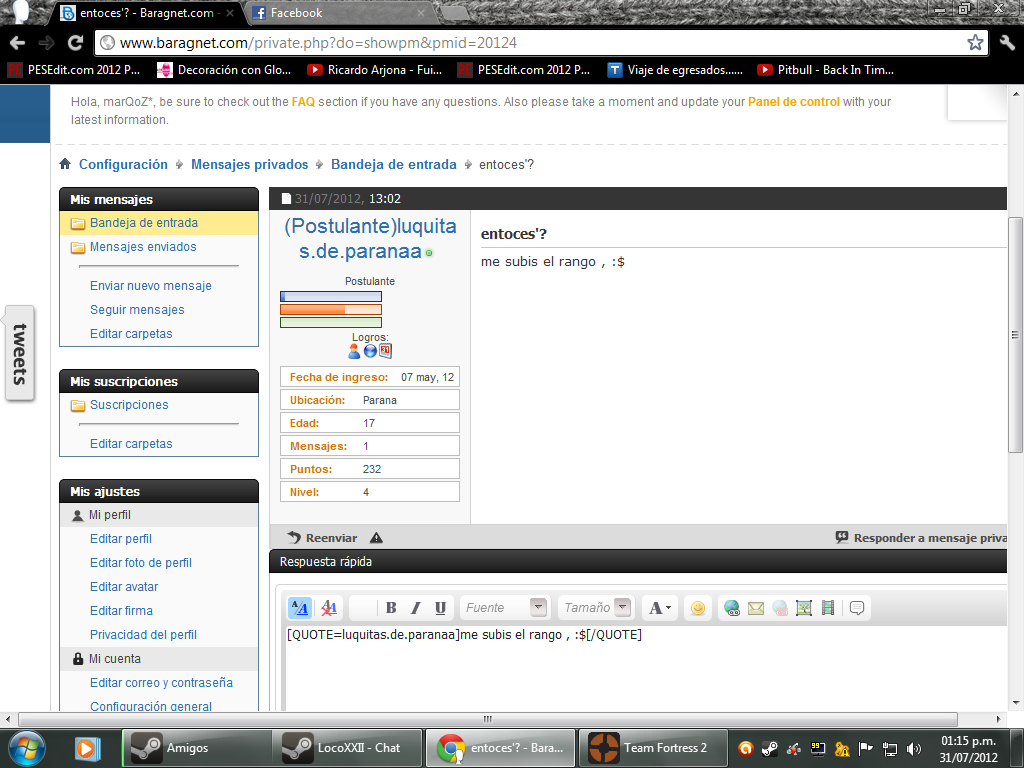
Task: Click the insert link globe icon
Action: point(731,608)
